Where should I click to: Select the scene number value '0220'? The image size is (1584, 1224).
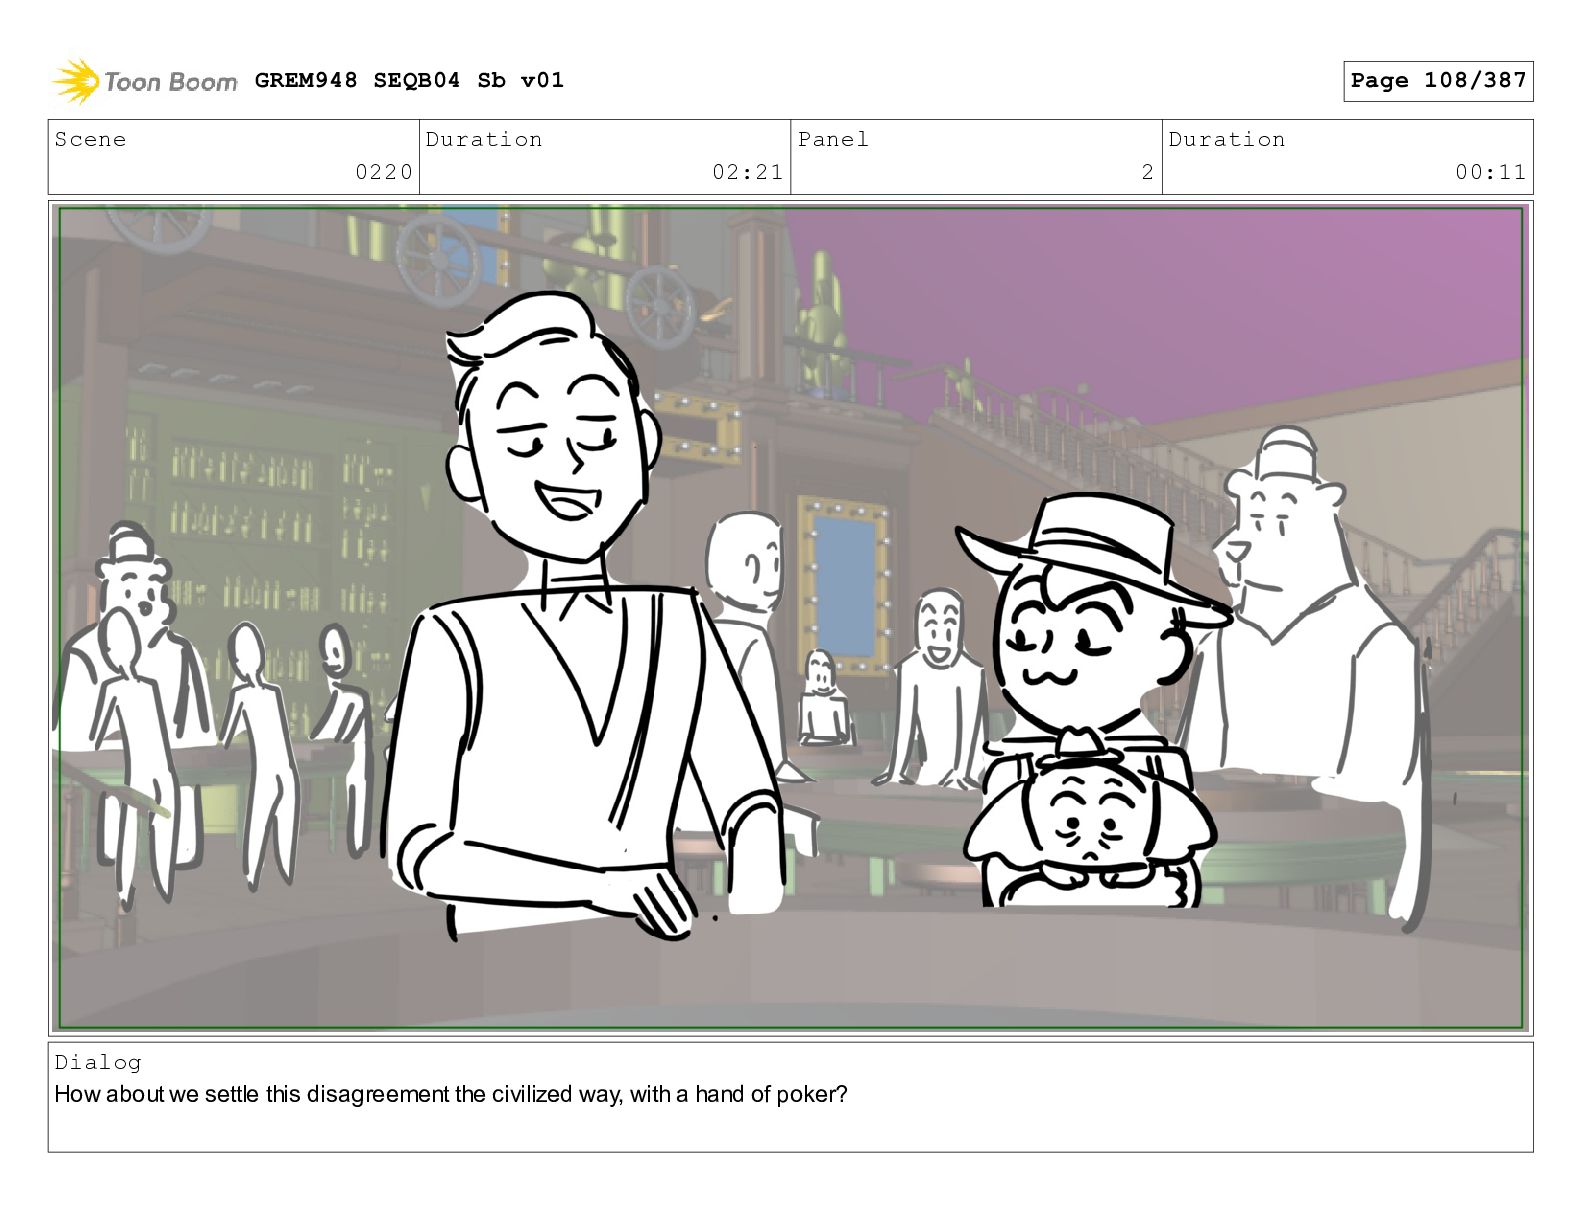click(384, 172)
